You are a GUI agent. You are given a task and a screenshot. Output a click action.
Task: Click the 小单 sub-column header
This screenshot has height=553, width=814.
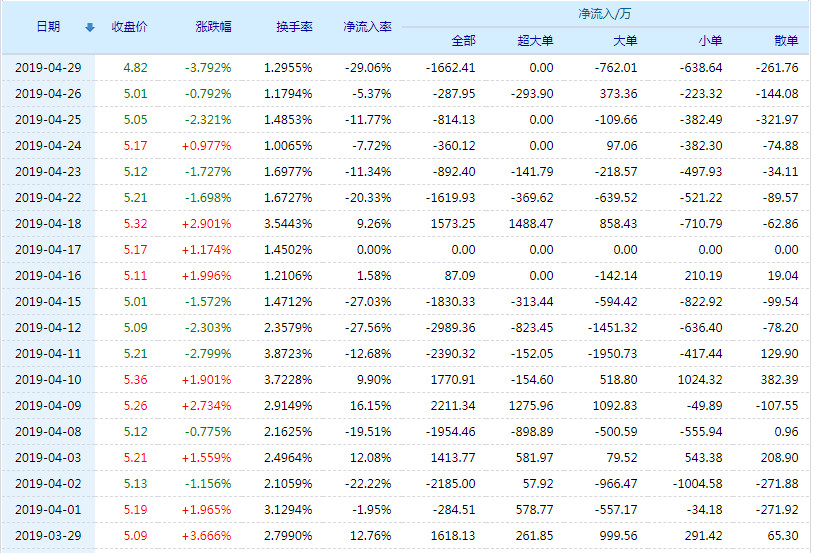[709, 41]
